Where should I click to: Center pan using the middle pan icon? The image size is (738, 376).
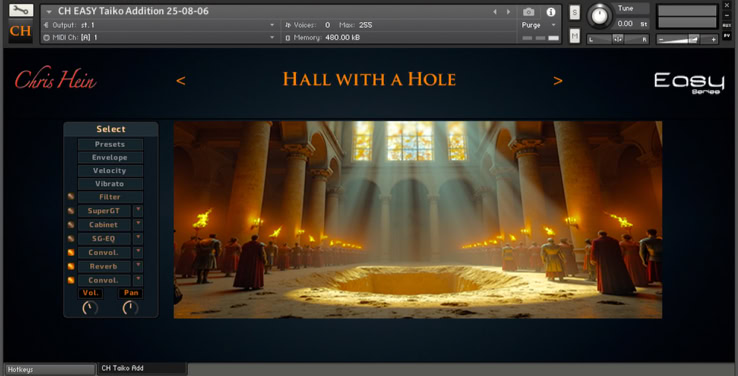[618, 40]
